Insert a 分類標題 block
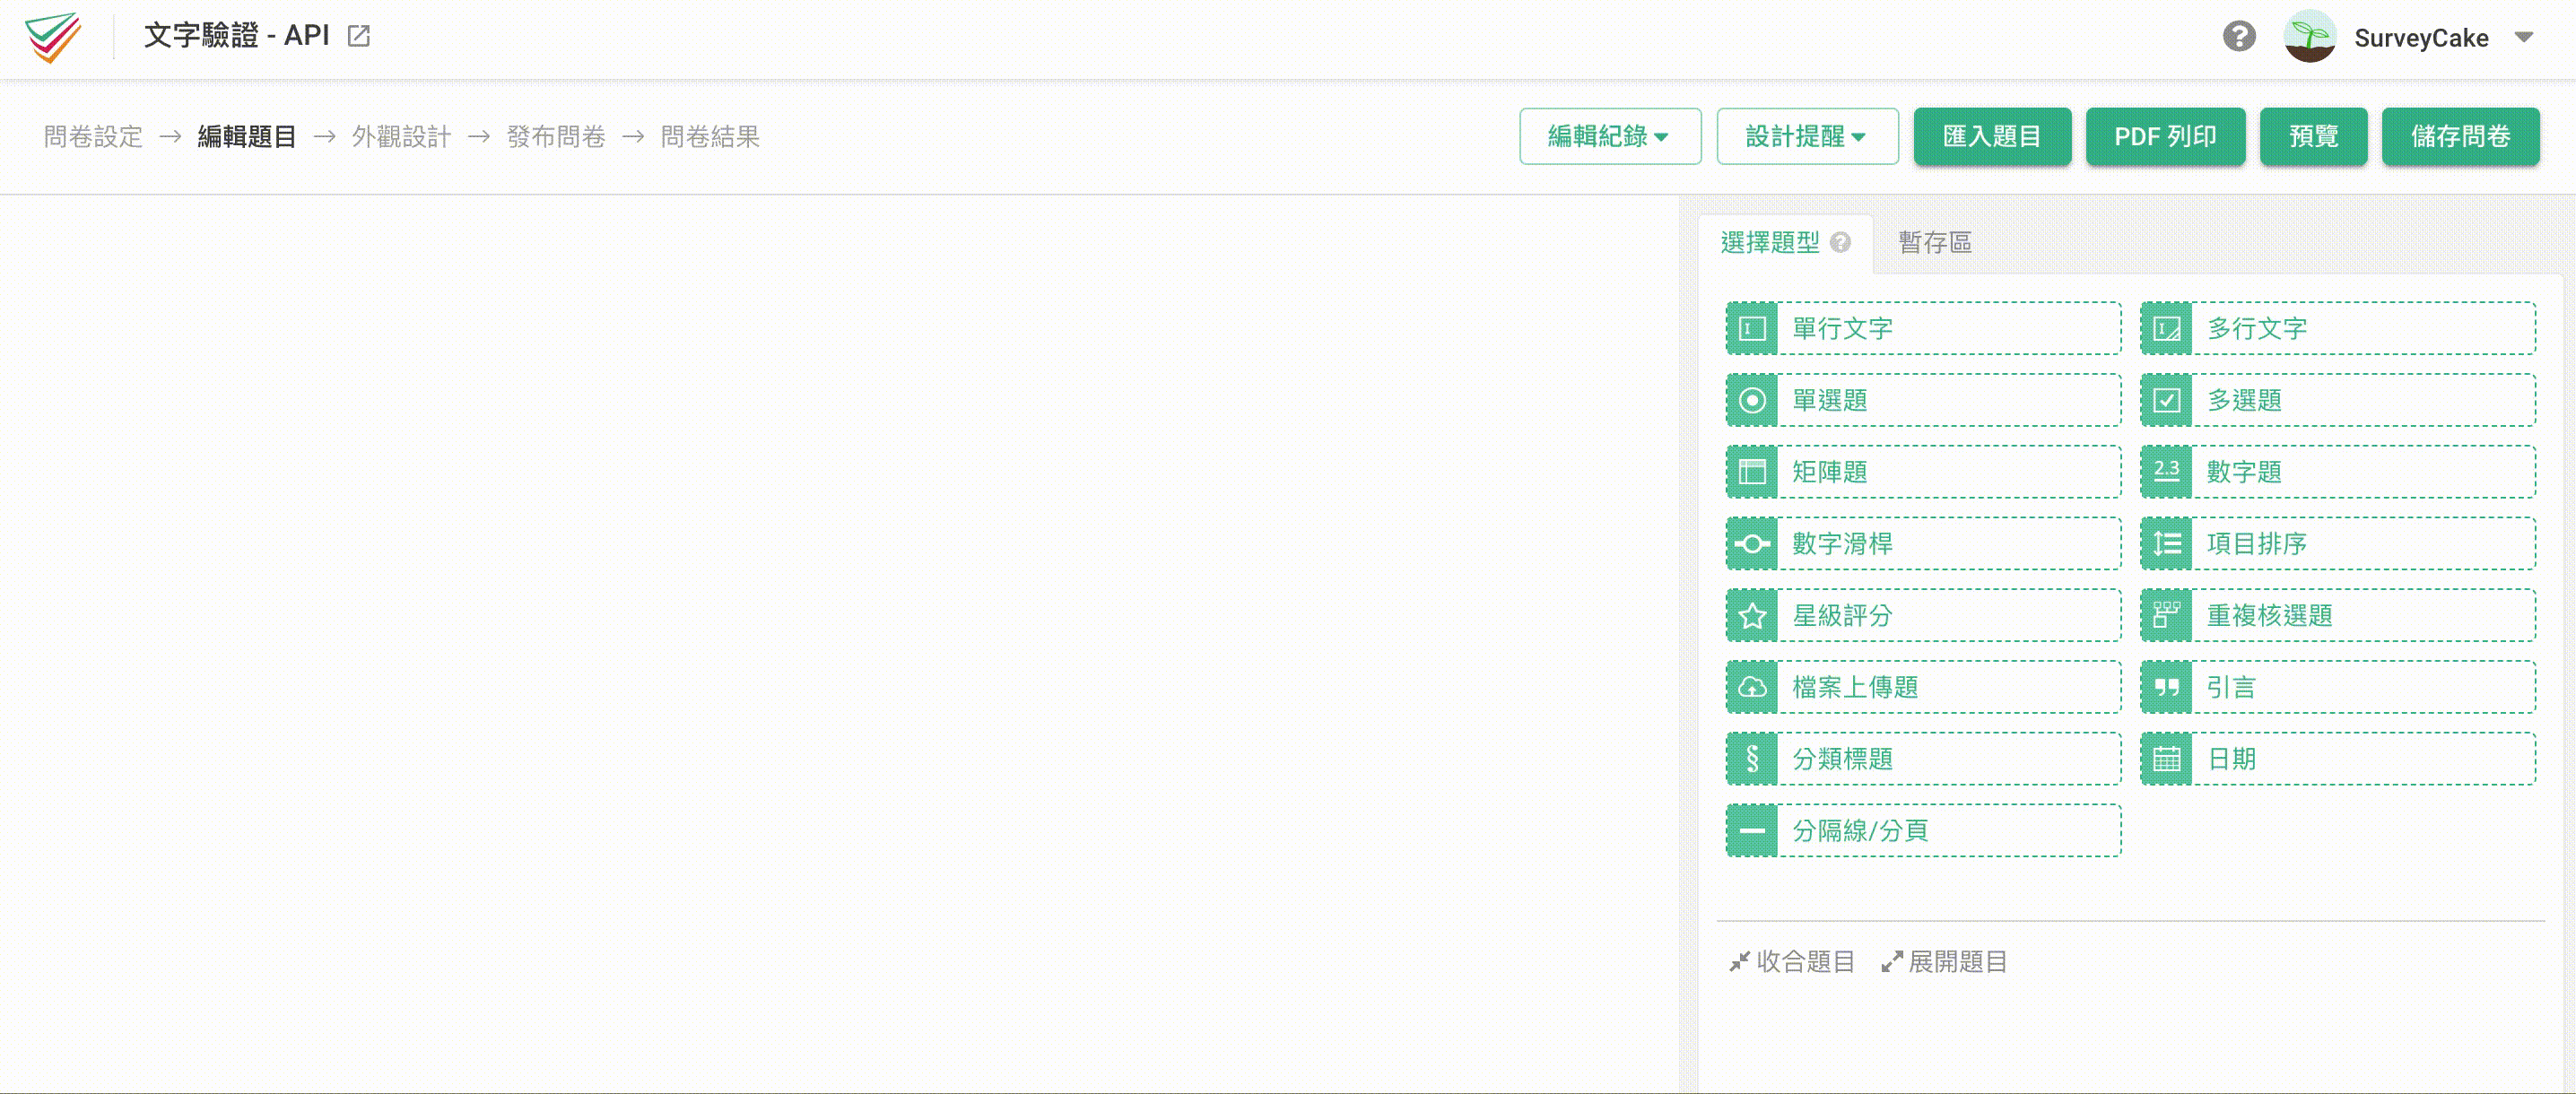Viewport: 2576px width, 1094px height. [x=1923, y=759]
